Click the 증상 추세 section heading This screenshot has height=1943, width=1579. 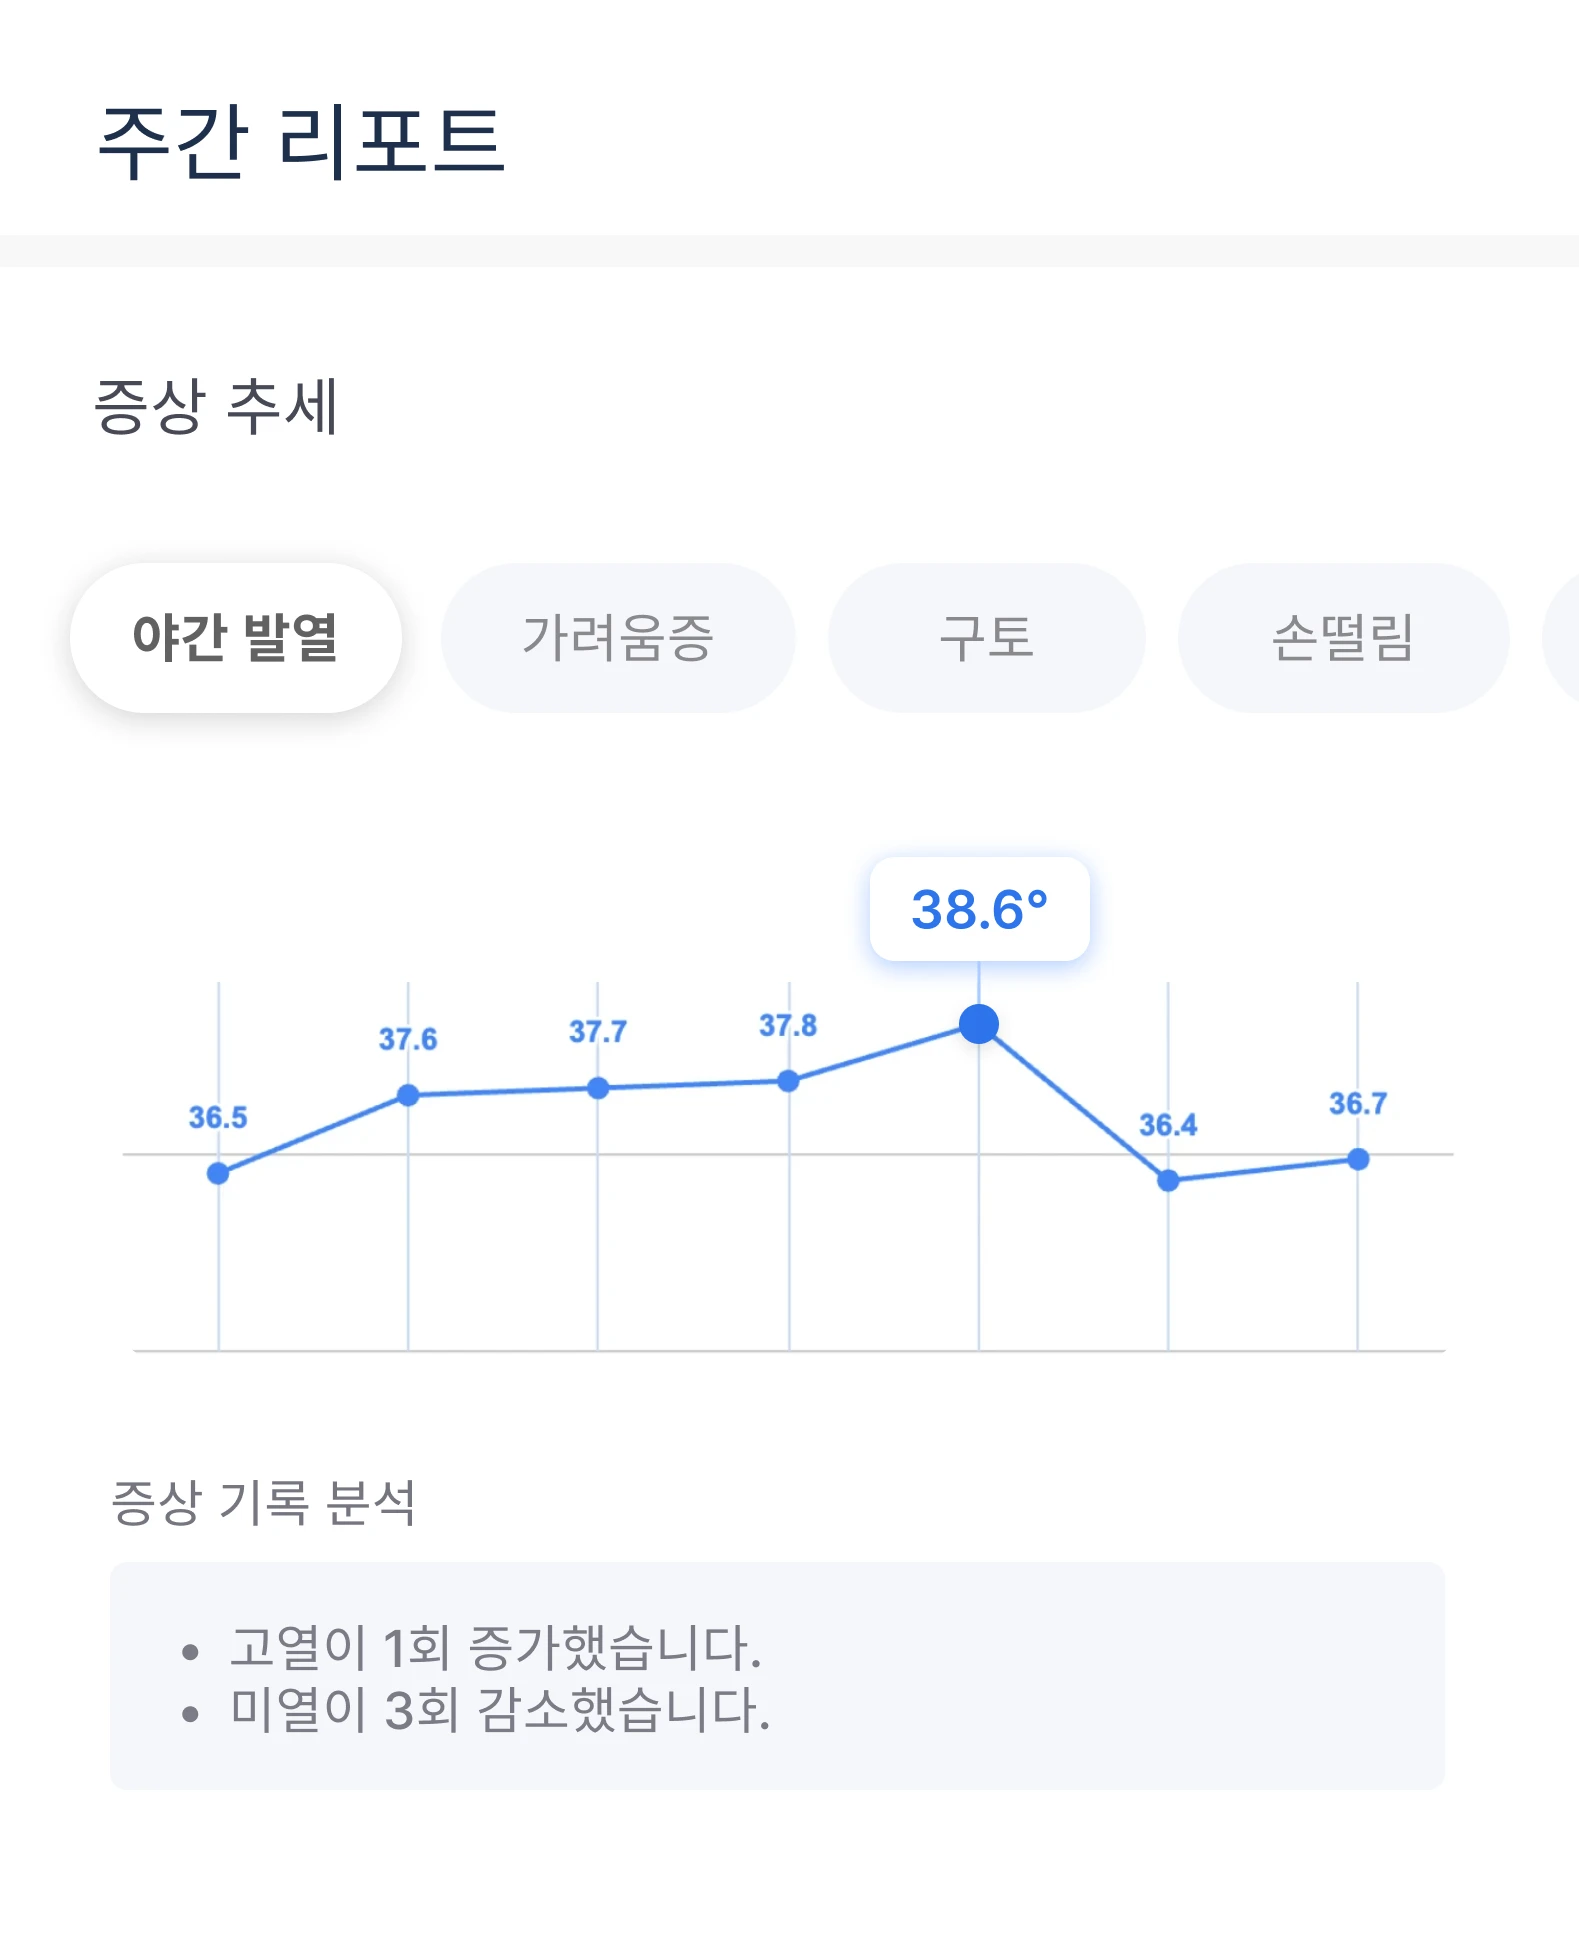(x=216, y=406)
